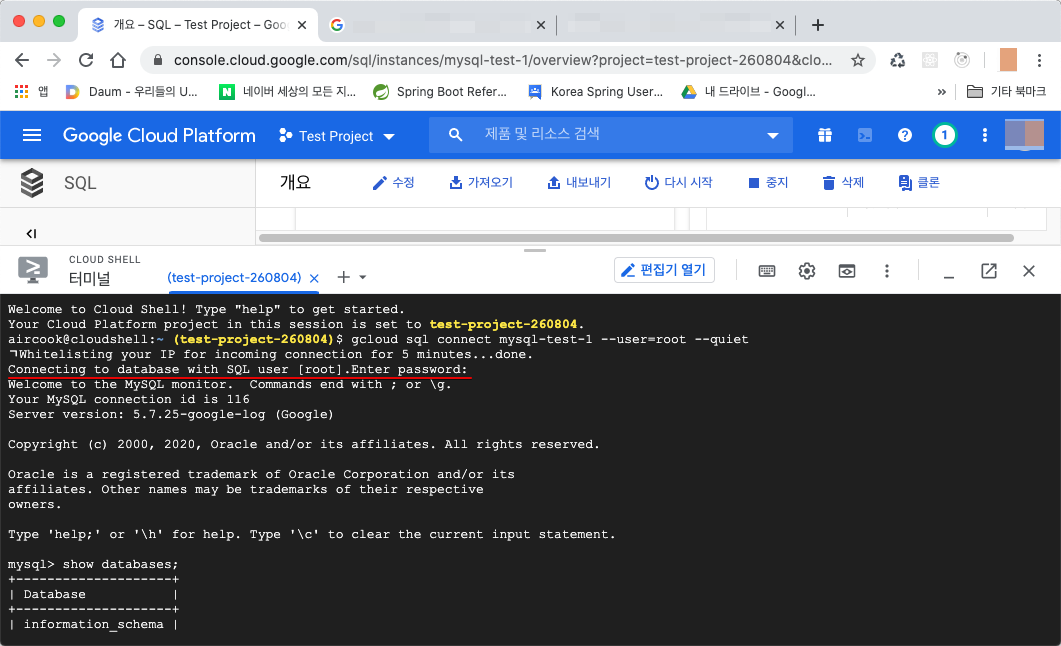This screenshot has height=646, width=1061.
Task: Click the Google Cloud Platform logo
Action: (159, 135)
